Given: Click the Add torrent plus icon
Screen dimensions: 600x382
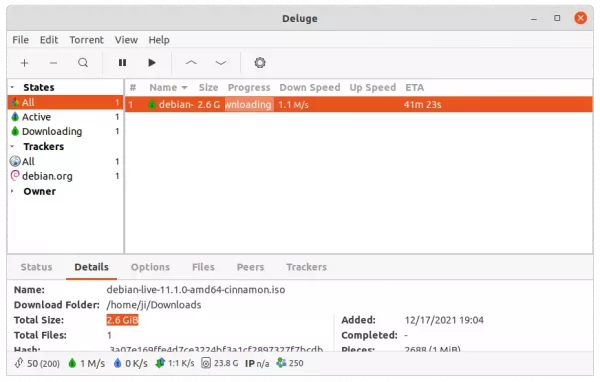Looking at the screenshot, I should (x=24, y=63).
